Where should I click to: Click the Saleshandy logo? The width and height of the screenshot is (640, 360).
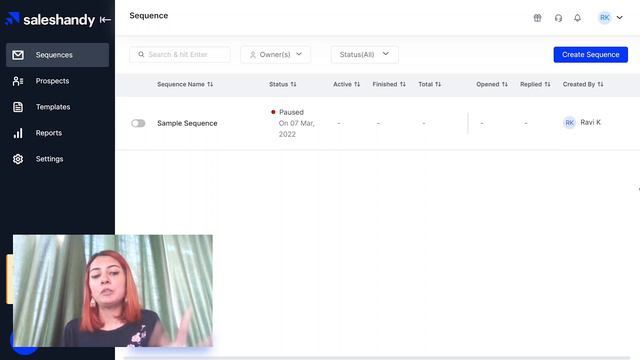(x=50, y=19)
